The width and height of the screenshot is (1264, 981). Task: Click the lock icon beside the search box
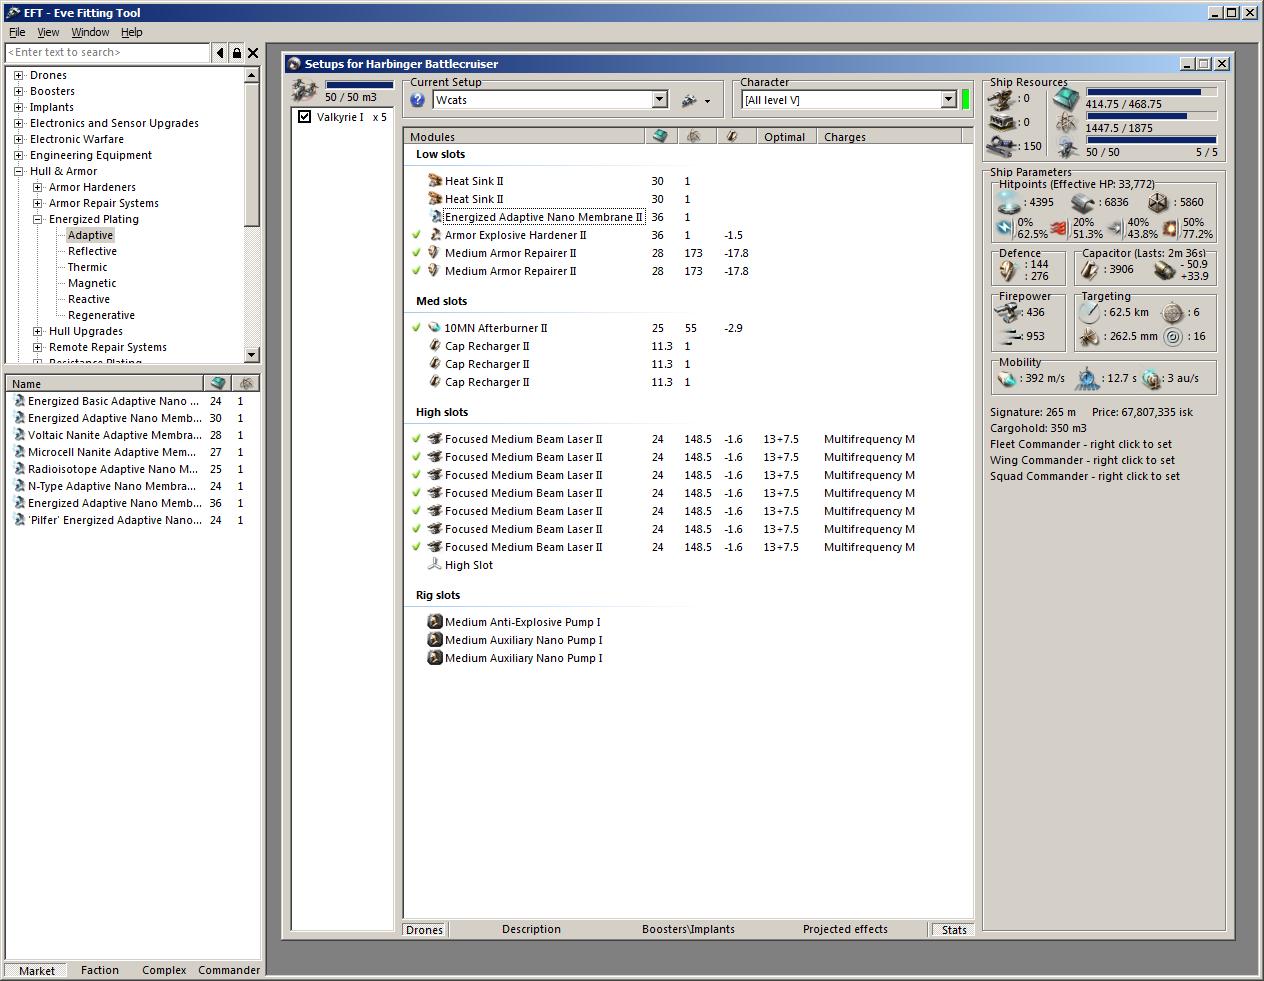pos(236,53)
